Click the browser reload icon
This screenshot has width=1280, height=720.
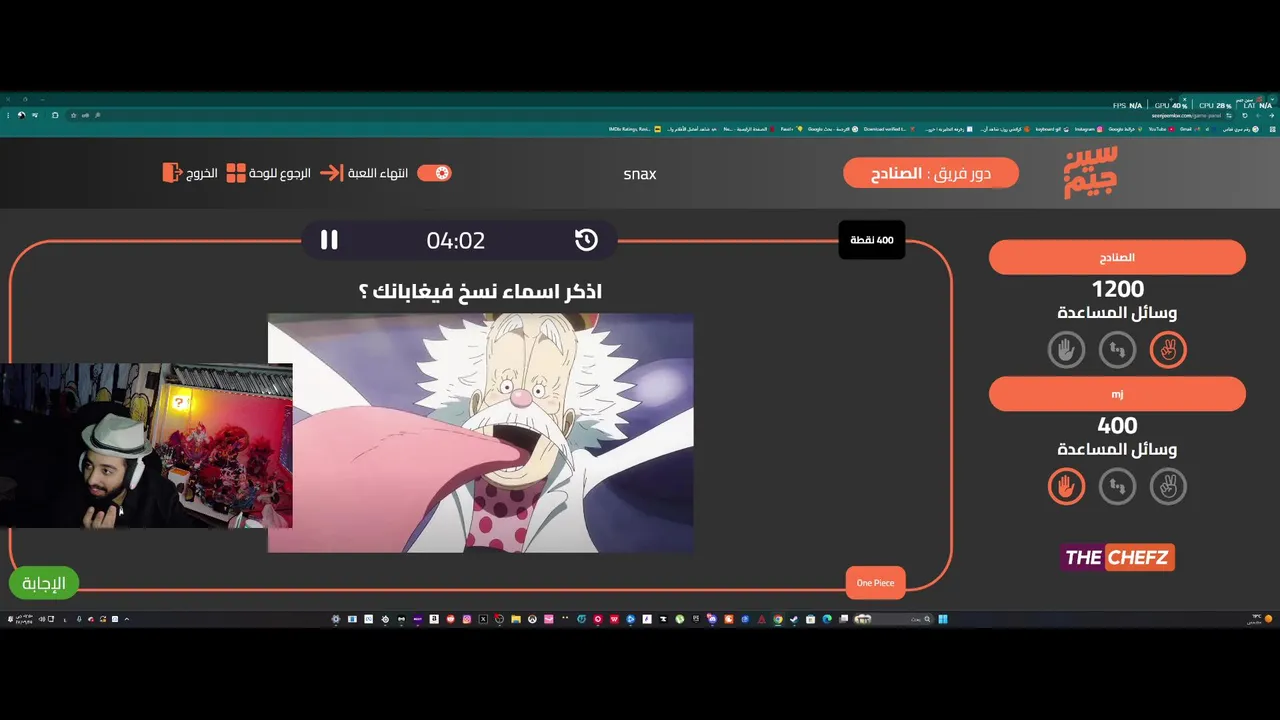click(1244, 116)
